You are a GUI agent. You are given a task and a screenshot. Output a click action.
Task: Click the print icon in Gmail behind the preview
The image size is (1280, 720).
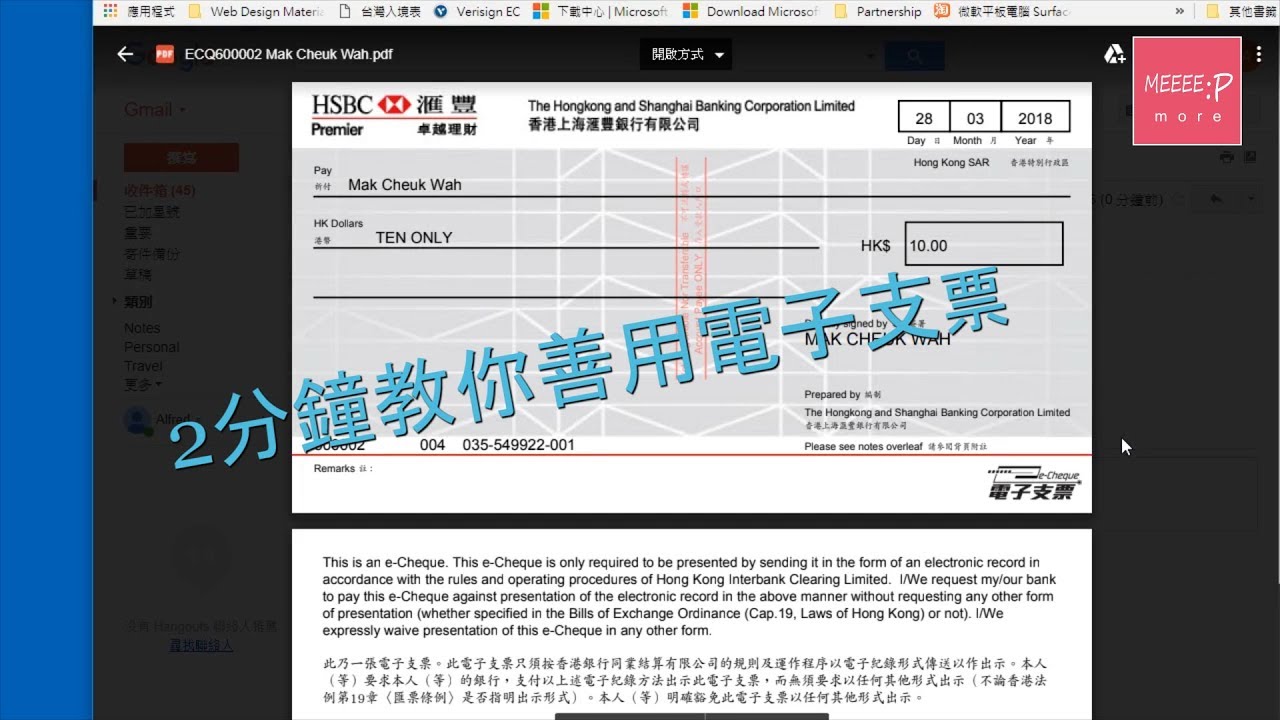1227,157
